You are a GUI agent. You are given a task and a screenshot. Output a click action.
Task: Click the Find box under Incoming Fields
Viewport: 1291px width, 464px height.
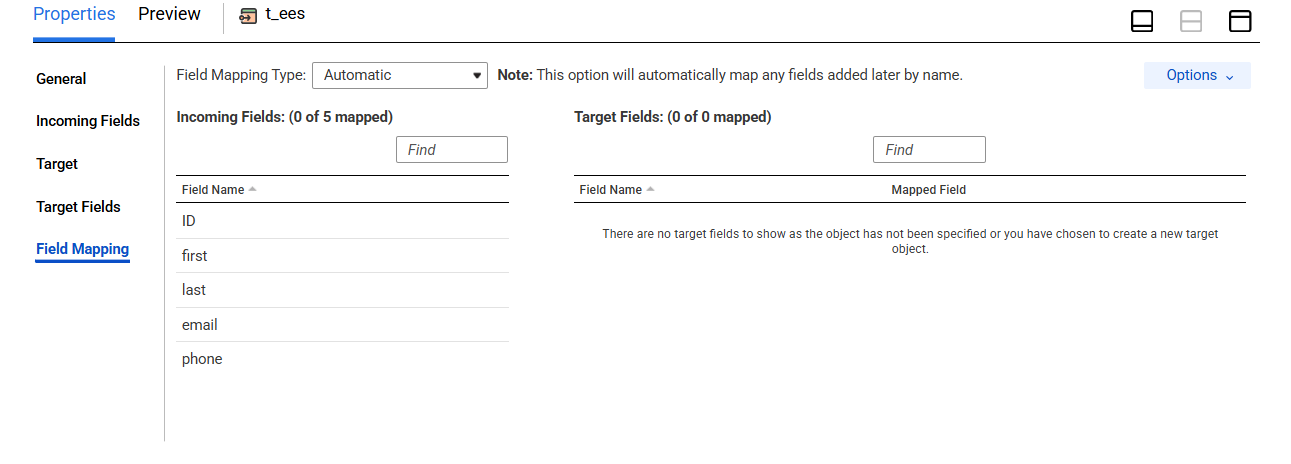click(452, 150)
